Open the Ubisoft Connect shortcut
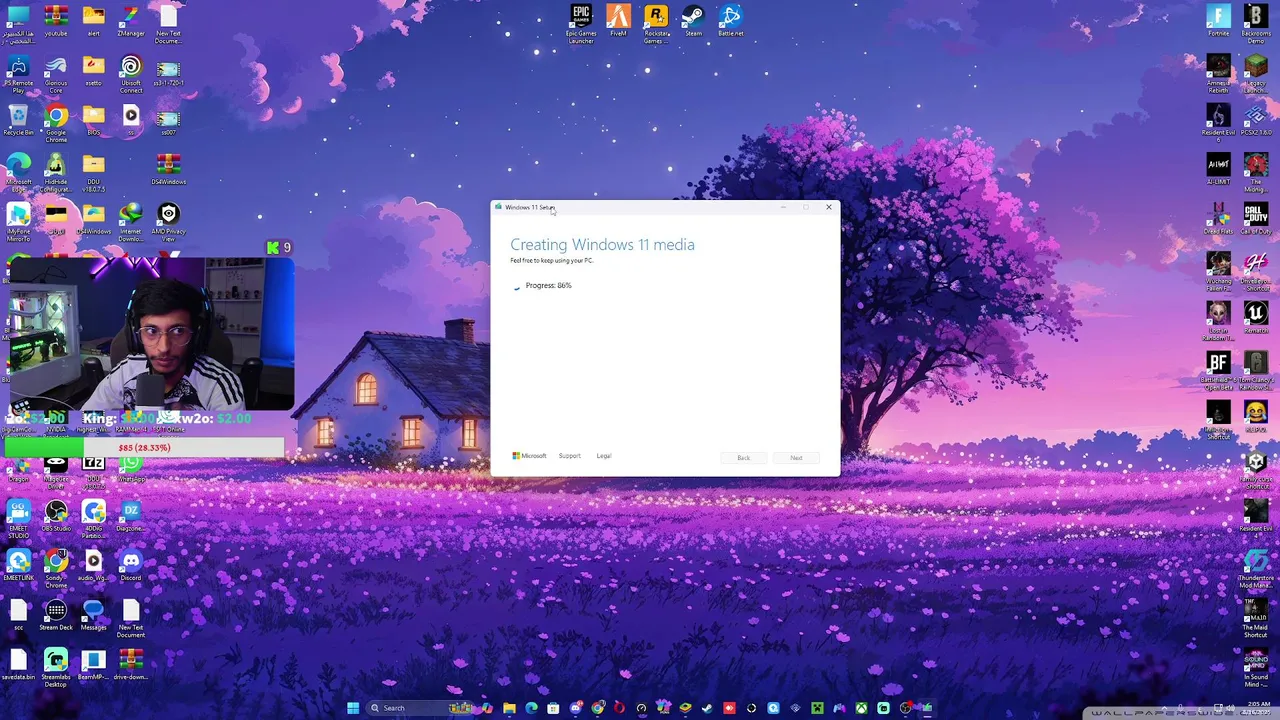Viewport: 1280px width, 720px height. point(131,74)
